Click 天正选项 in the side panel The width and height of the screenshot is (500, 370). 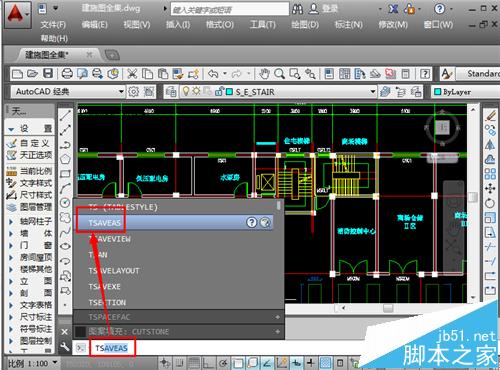pos(36,155)
